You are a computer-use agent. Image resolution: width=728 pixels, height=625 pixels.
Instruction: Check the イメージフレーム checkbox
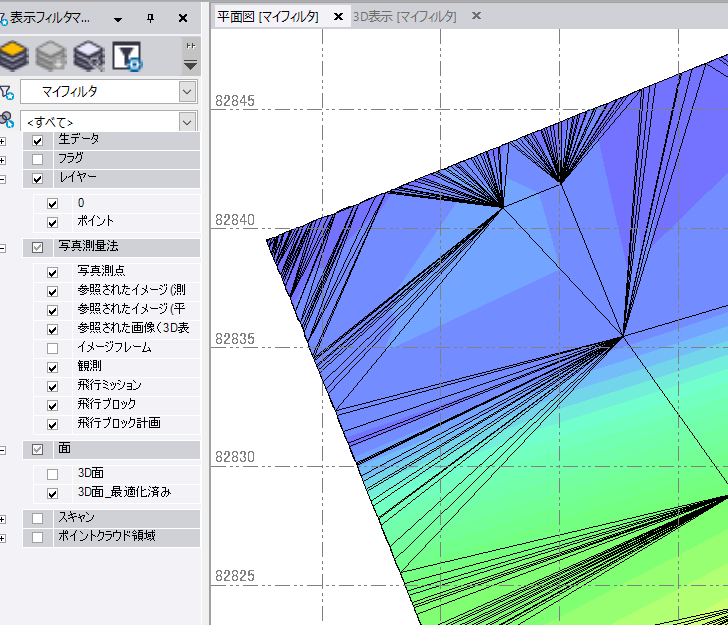[52, 348]
